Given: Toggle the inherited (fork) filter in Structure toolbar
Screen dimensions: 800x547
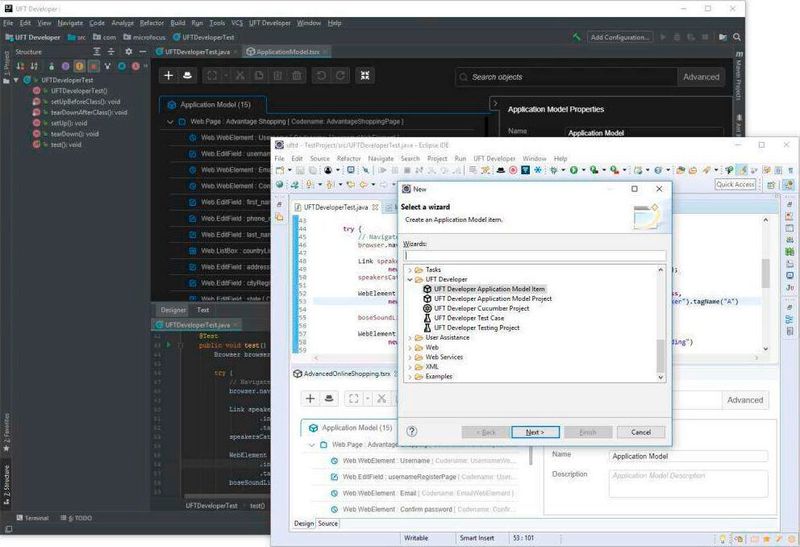Looking at the screenshot, I should (x=108, y=66).
